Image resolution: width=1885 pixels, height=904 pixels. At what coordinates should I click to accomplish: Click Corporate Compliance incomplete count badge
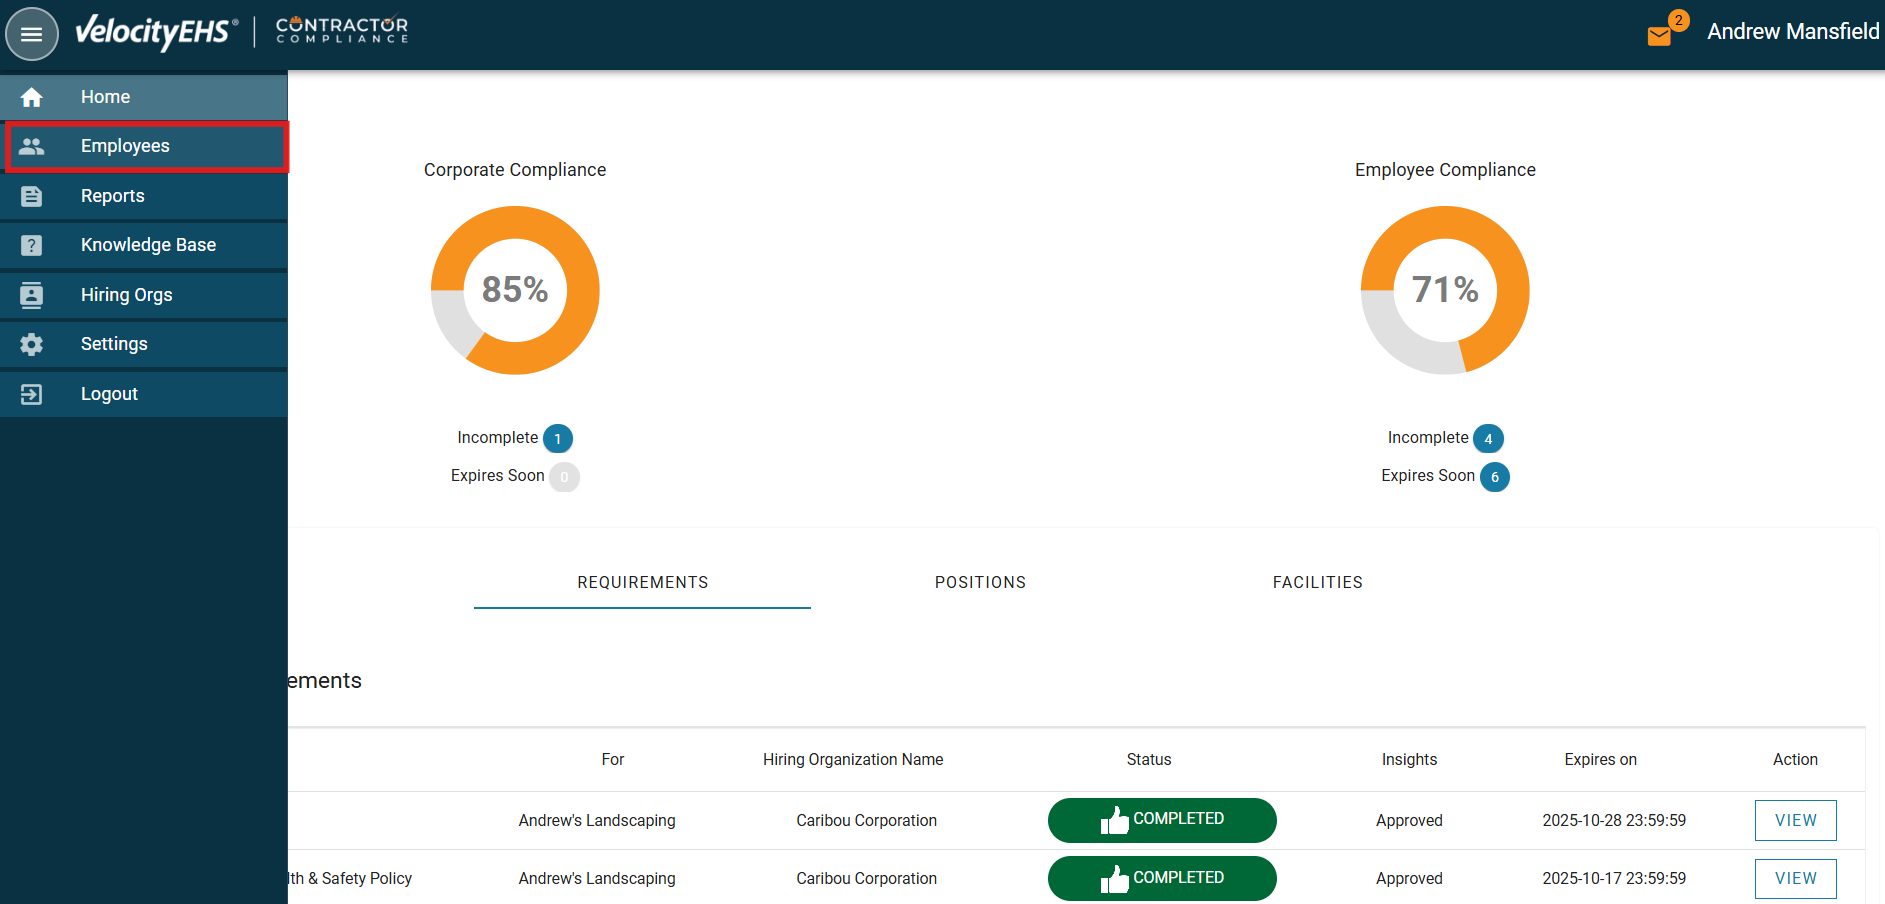tap(557, 439)
